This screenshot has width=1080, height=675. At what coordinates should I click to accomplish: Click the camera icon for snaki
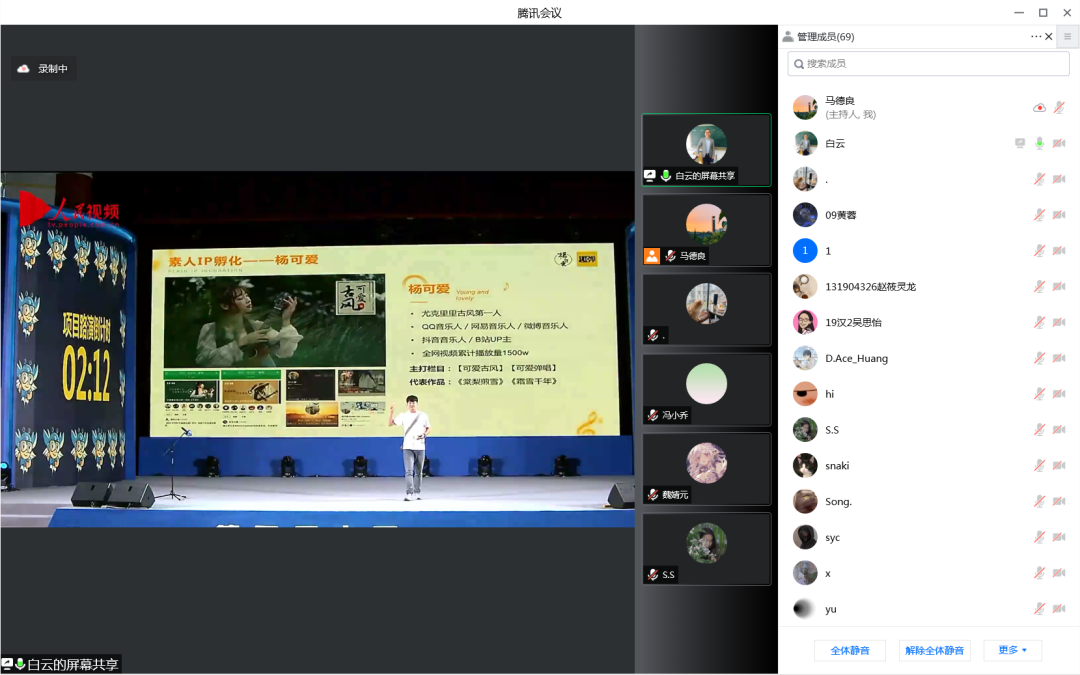(x=1059, y=466)
